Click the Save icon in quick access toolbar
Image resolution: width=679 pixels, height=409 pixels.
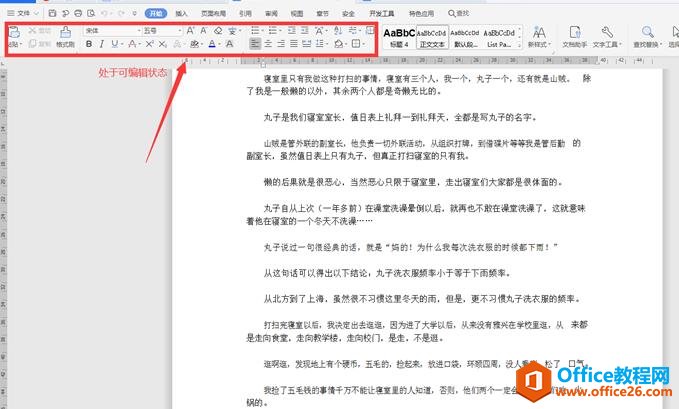(x=52, y=13)
